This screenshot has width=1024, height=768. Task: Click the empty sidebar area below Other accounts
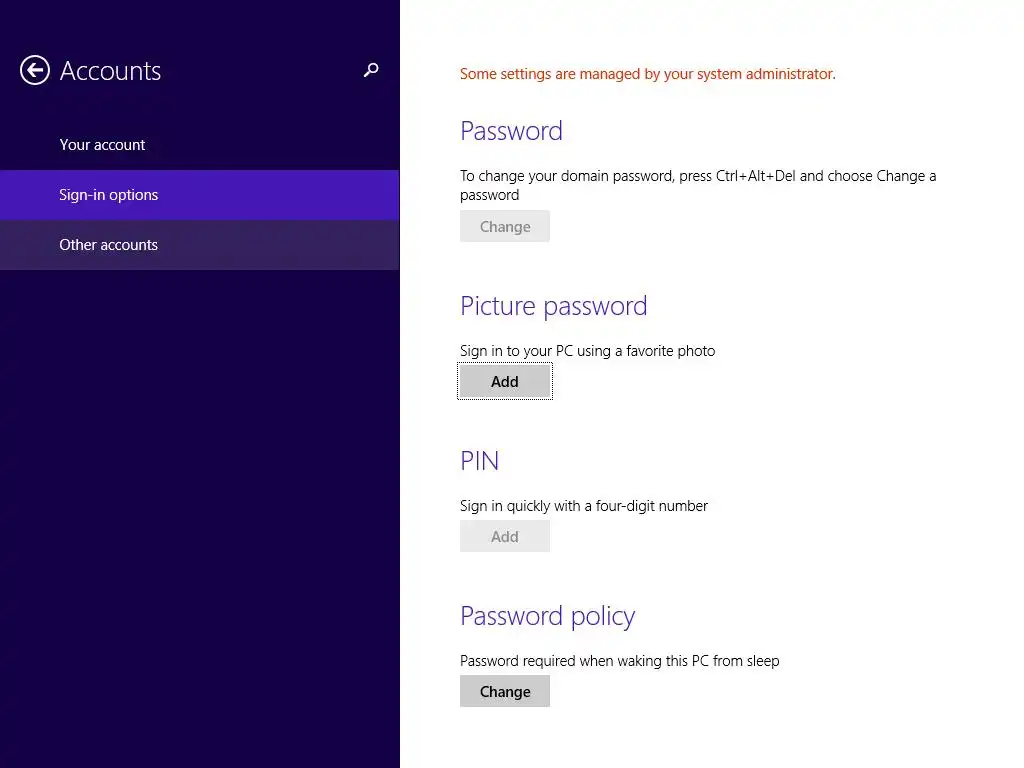[x=200, y=516]
